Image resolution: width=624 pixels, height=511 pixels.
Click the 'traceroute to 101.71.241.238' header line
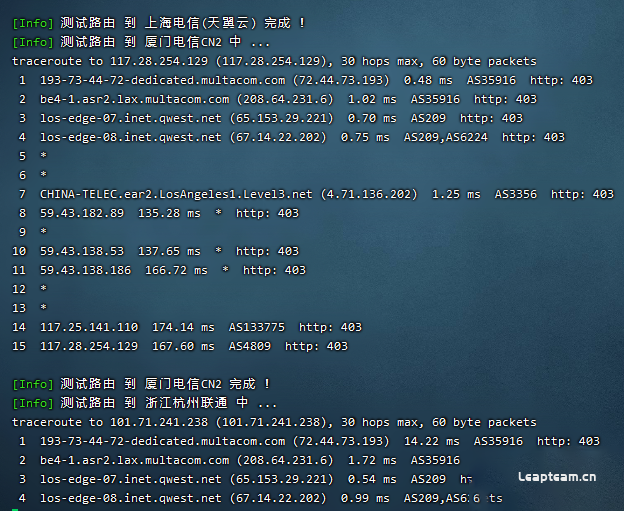(x=274, y=422)
